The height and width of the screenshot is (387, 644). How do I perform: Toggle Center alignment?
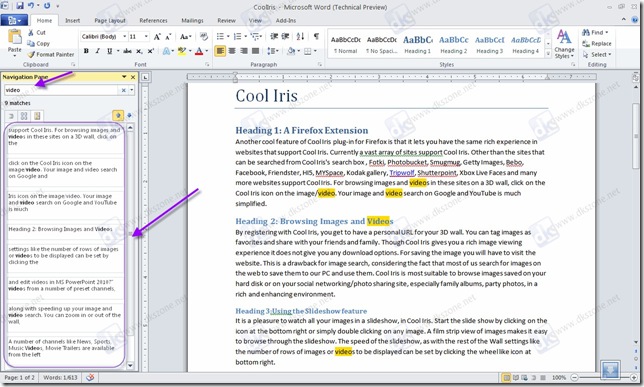click(232, 51)
